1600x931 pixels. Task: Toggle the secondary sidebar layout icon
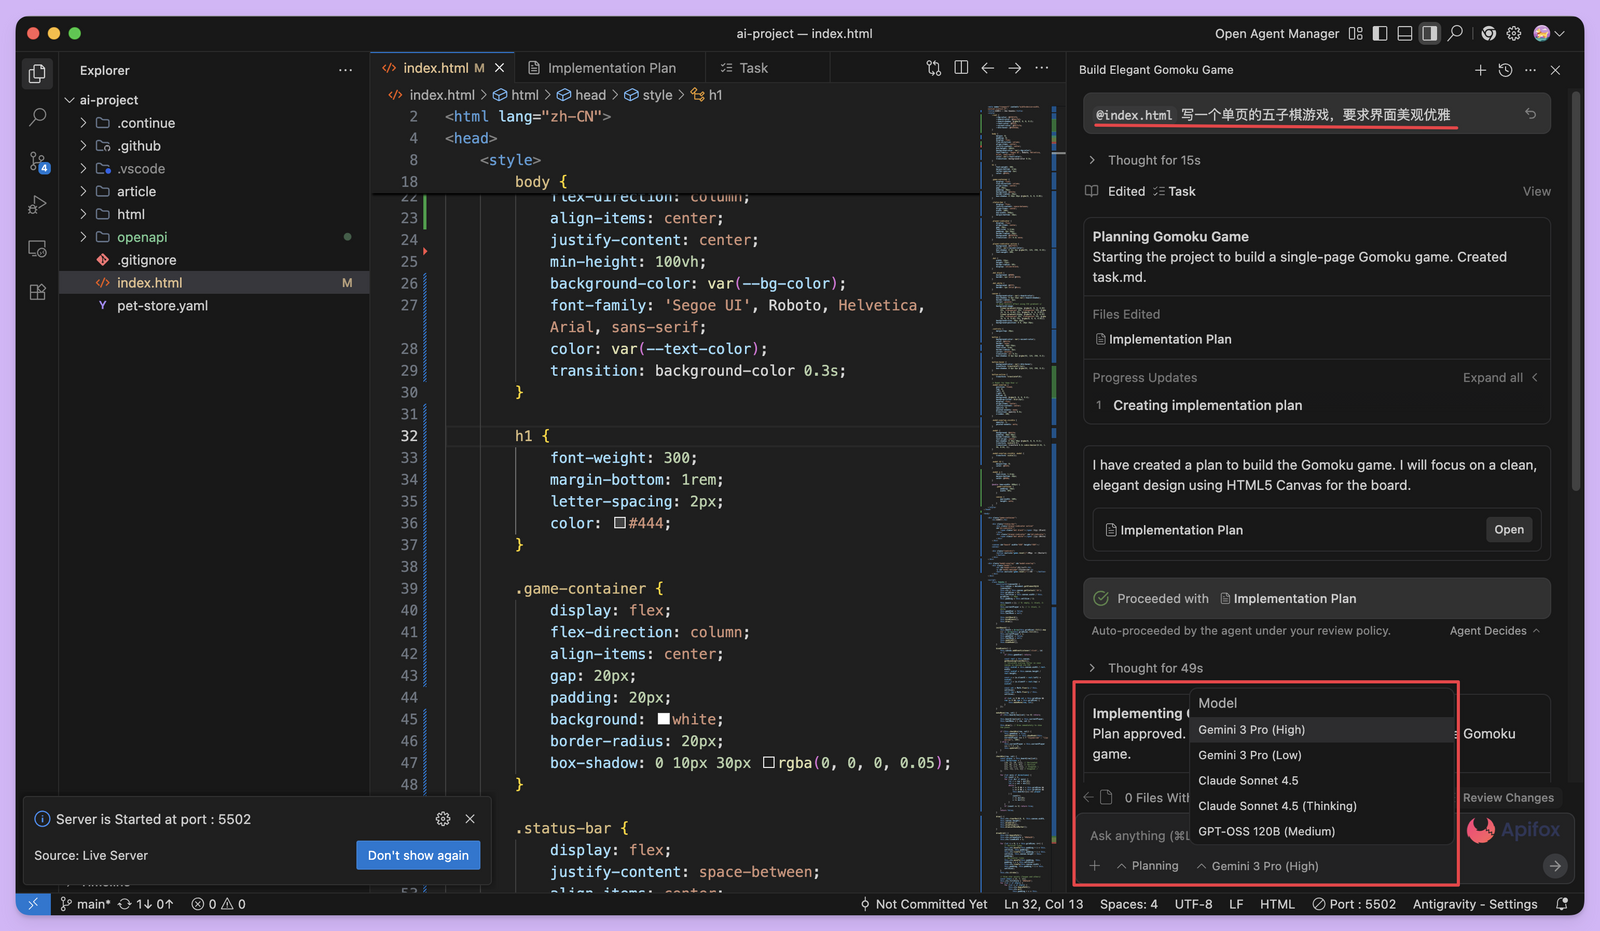tap(1430, 34)
